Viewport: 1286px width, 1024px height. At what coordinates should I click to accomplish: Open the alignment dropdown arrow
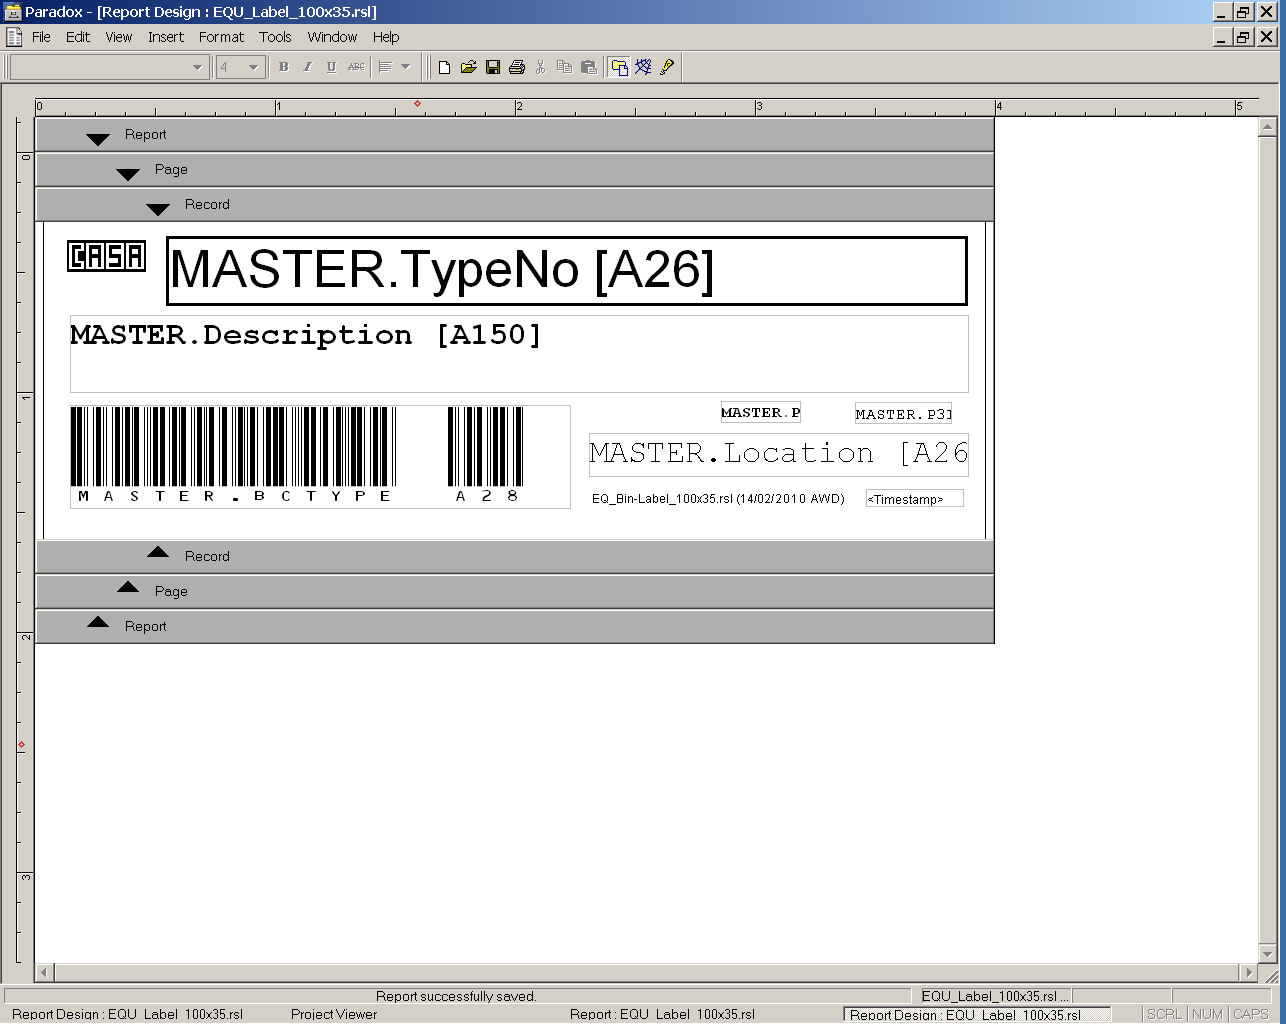(405, 67)
